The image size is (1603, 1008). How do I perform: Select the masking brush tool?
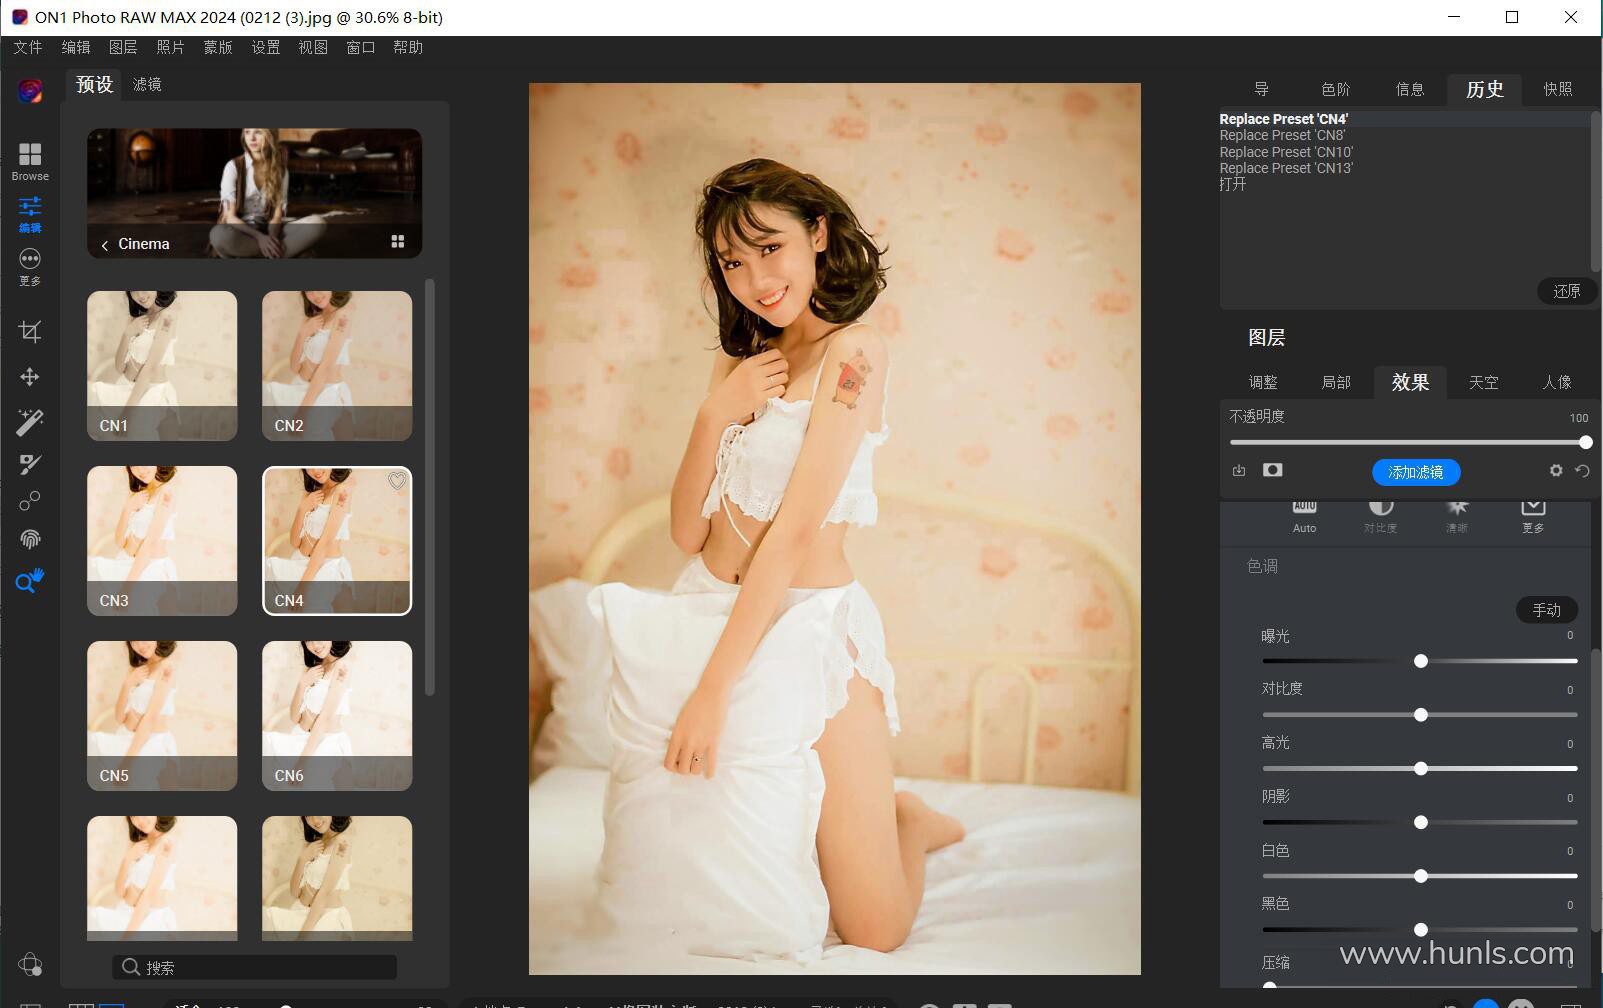point(30,464)
